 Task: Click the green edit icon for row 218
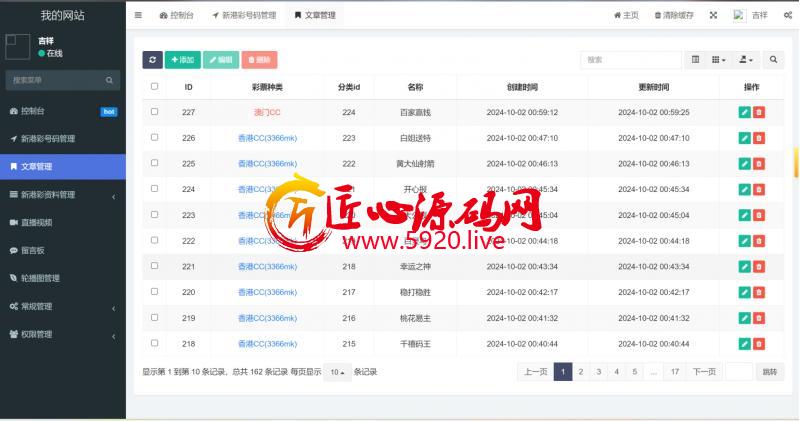coord(744,344)
